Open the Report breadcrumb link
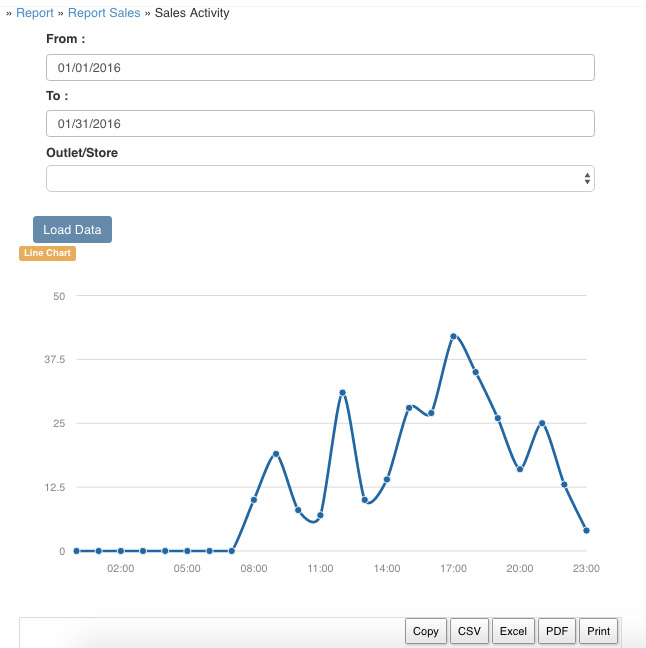 point(35,13)
